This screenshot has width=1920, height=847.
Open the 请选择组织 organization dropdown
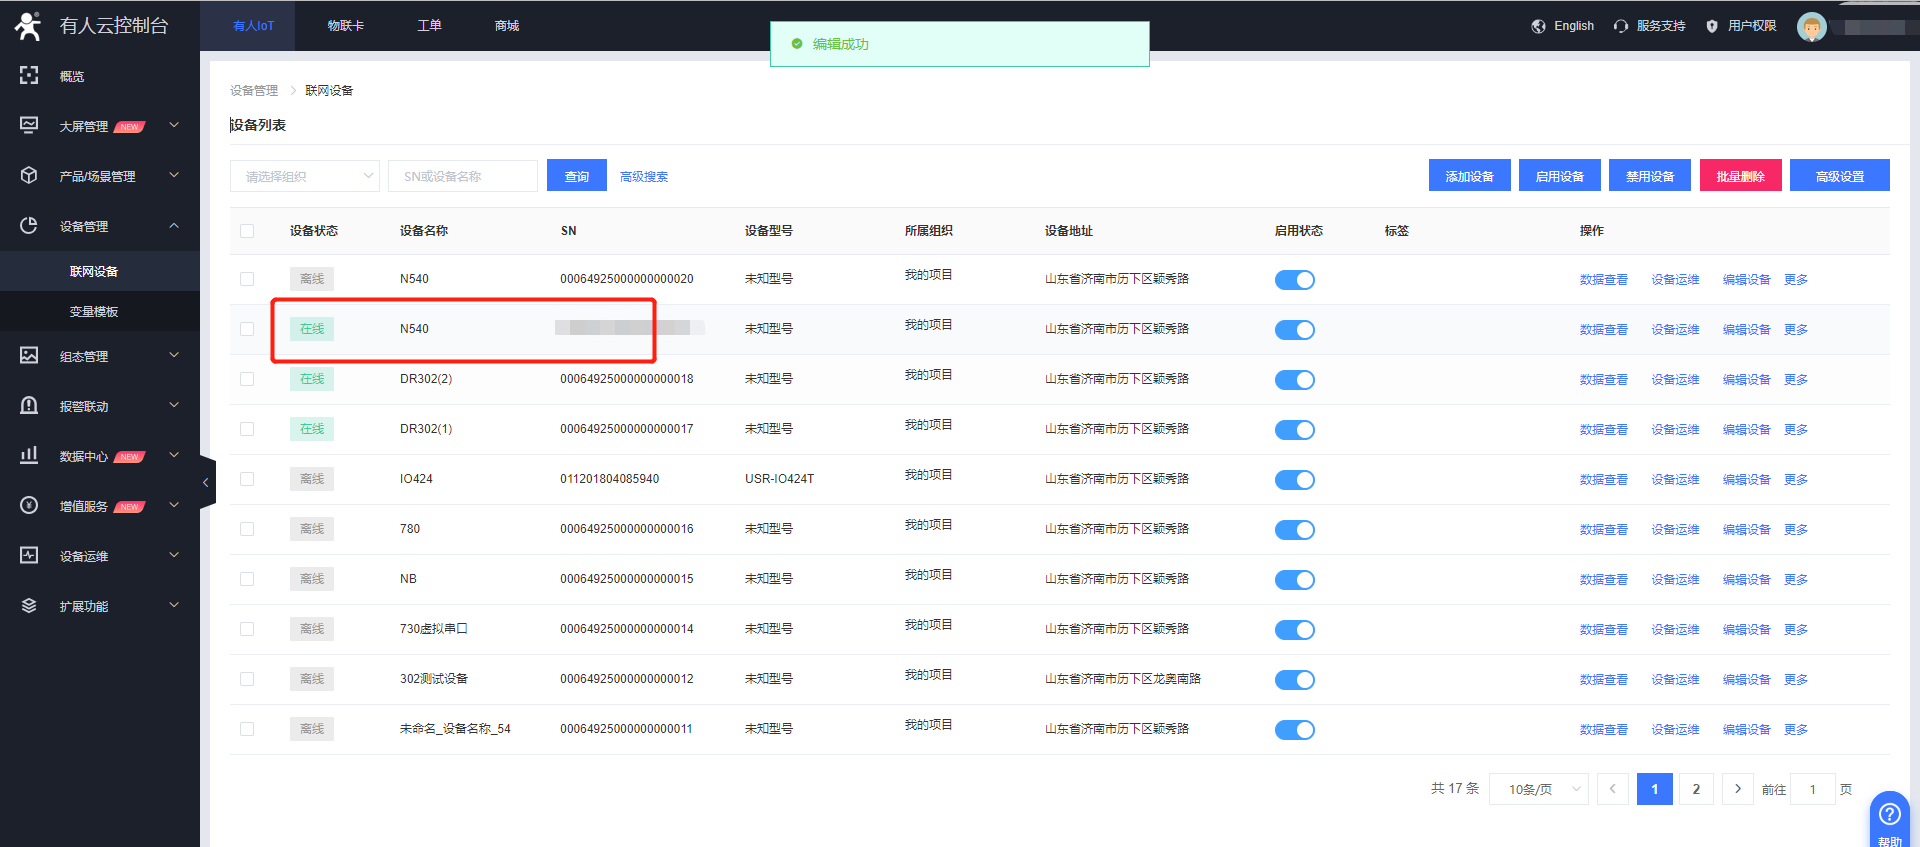[304, 176]
